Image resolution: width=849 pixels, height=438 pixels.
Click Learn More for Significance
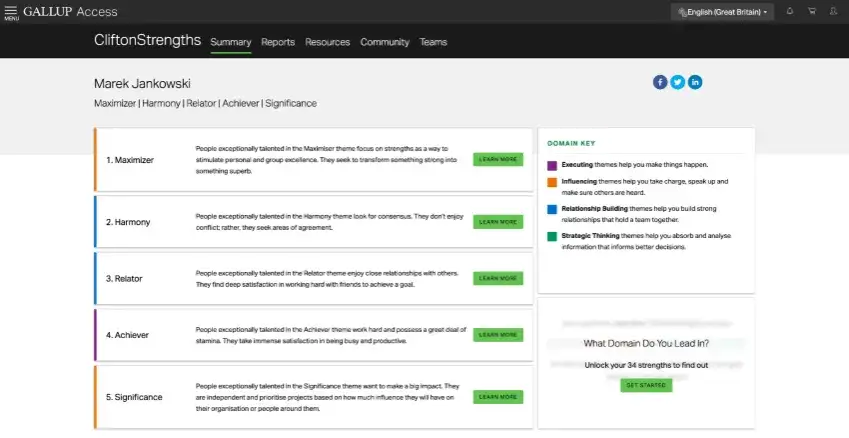[498, 397]
